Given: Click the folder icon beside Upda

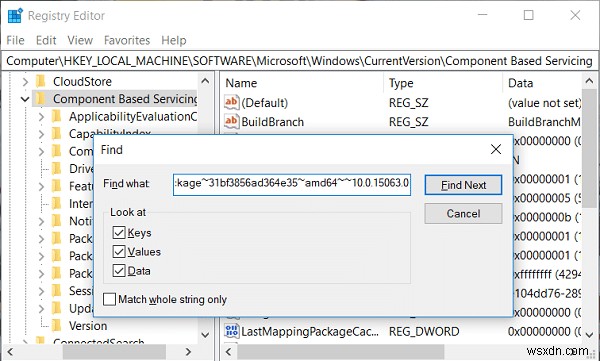Looking at the screenshot, I should point(56,308).
